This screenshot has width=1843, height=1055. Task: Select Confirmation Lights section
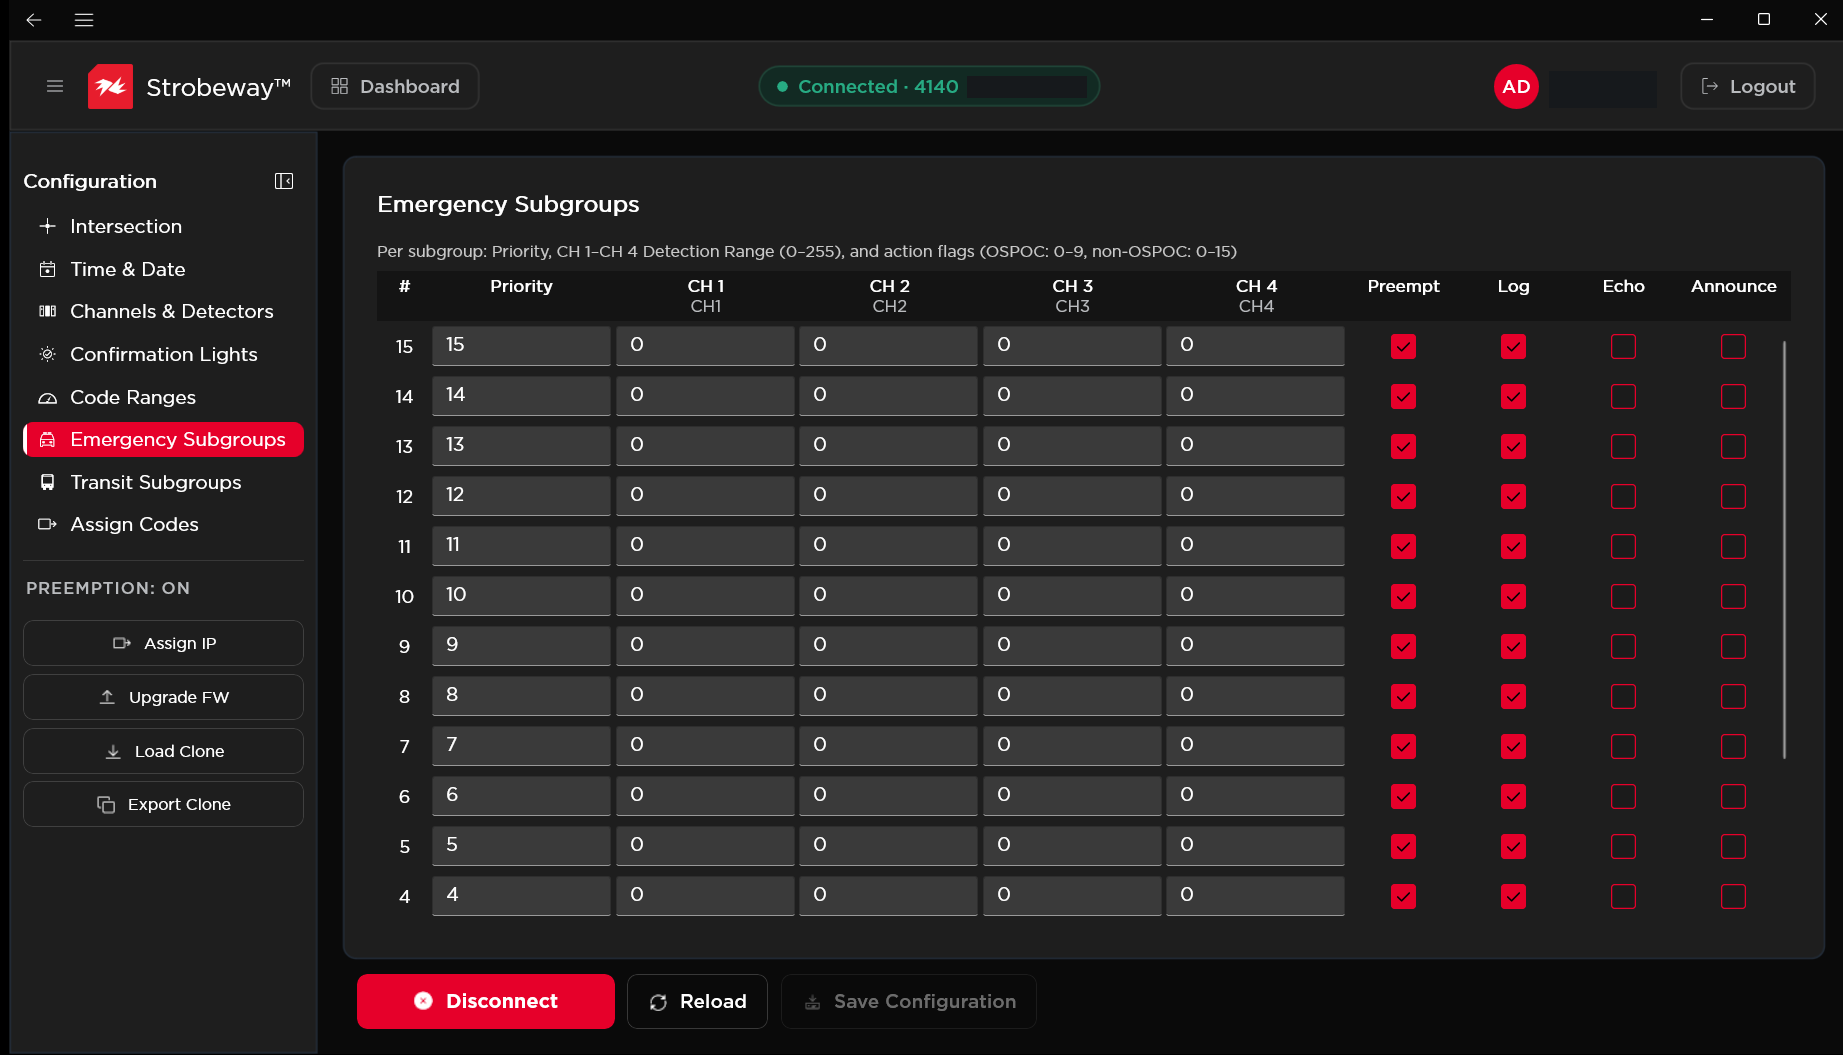(163, 354)
